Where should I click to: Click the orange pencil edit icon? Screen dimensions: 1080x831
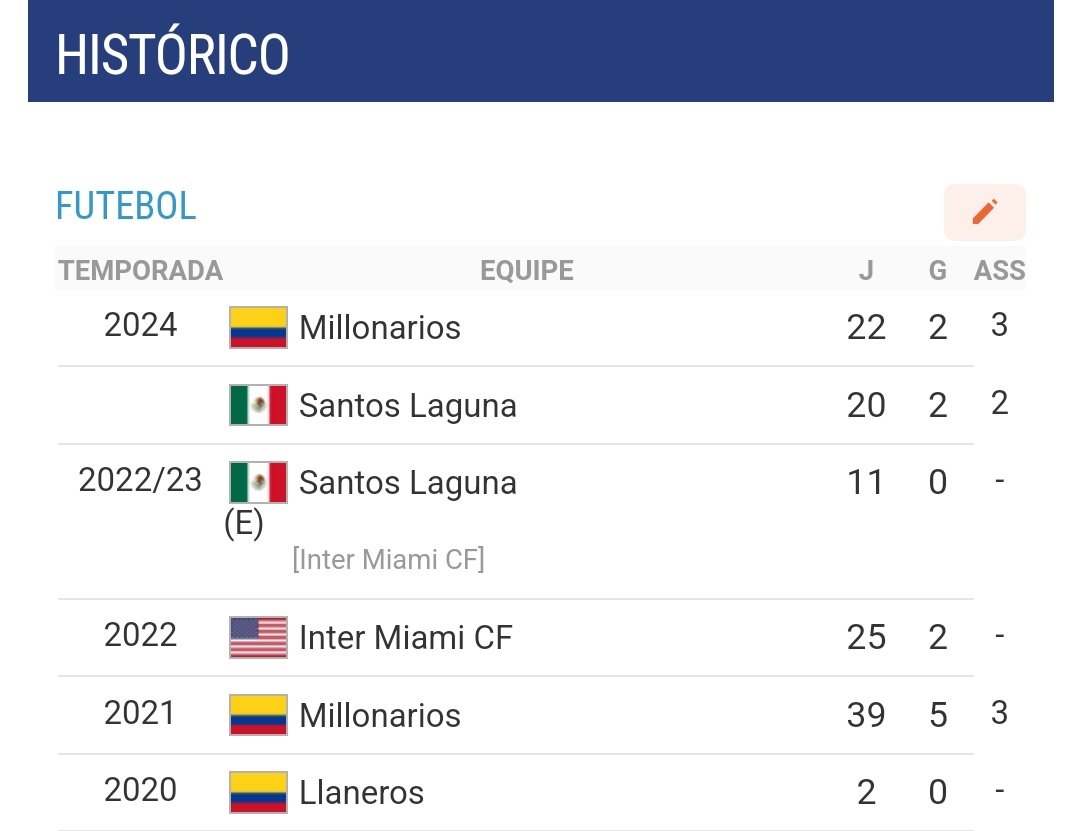coord(984,212)
